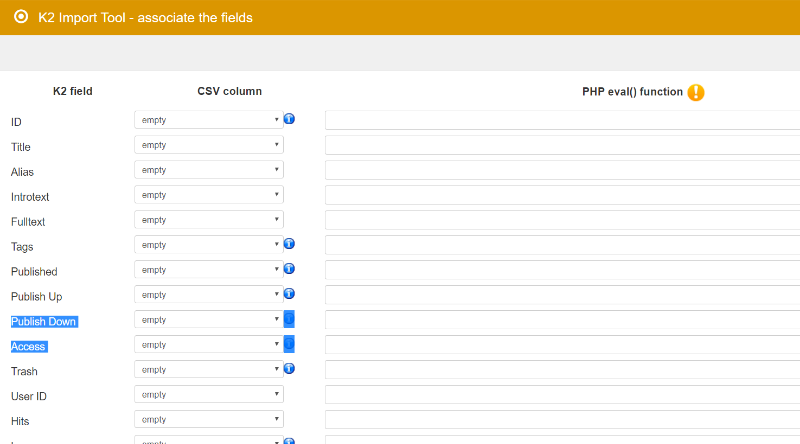Click the PHP eval field for Publish Up row

[562, 295]
